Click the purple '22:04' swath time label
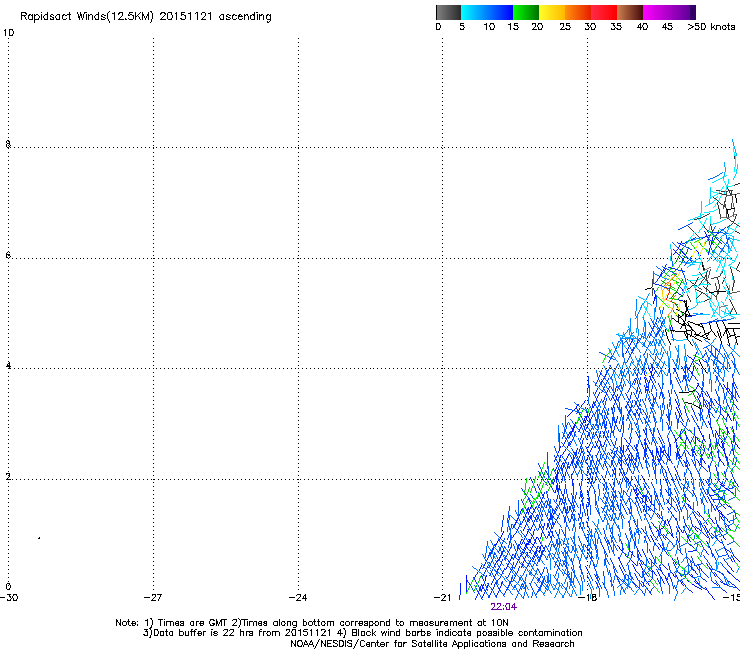 504,607
